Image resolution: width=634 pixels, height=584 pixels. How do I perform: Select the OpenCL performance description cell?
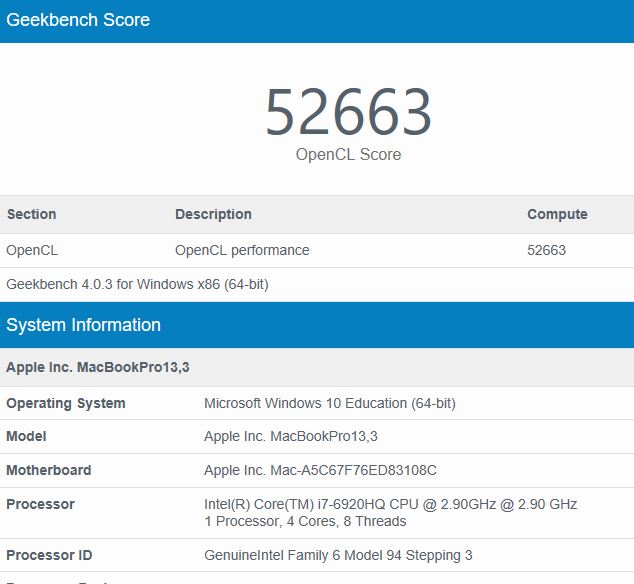tap(242, 250)
